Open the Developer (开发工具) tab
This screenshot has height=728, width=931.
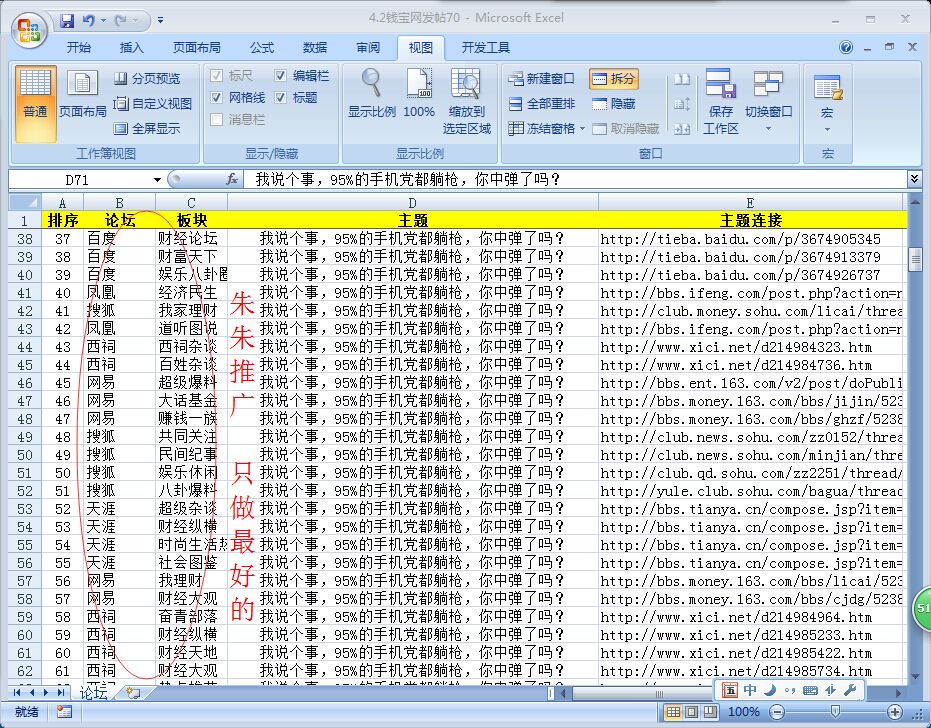[486, 48]
